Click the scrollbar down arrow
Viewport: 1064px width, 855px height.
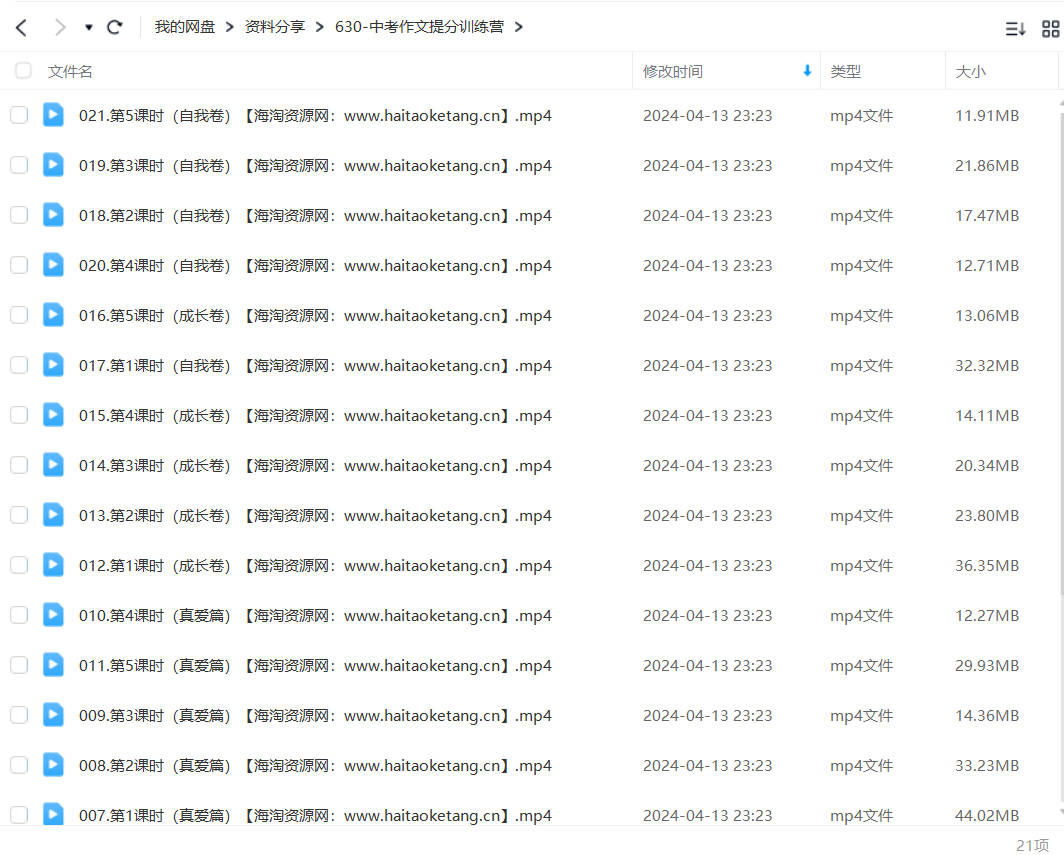coord(1061,812)
